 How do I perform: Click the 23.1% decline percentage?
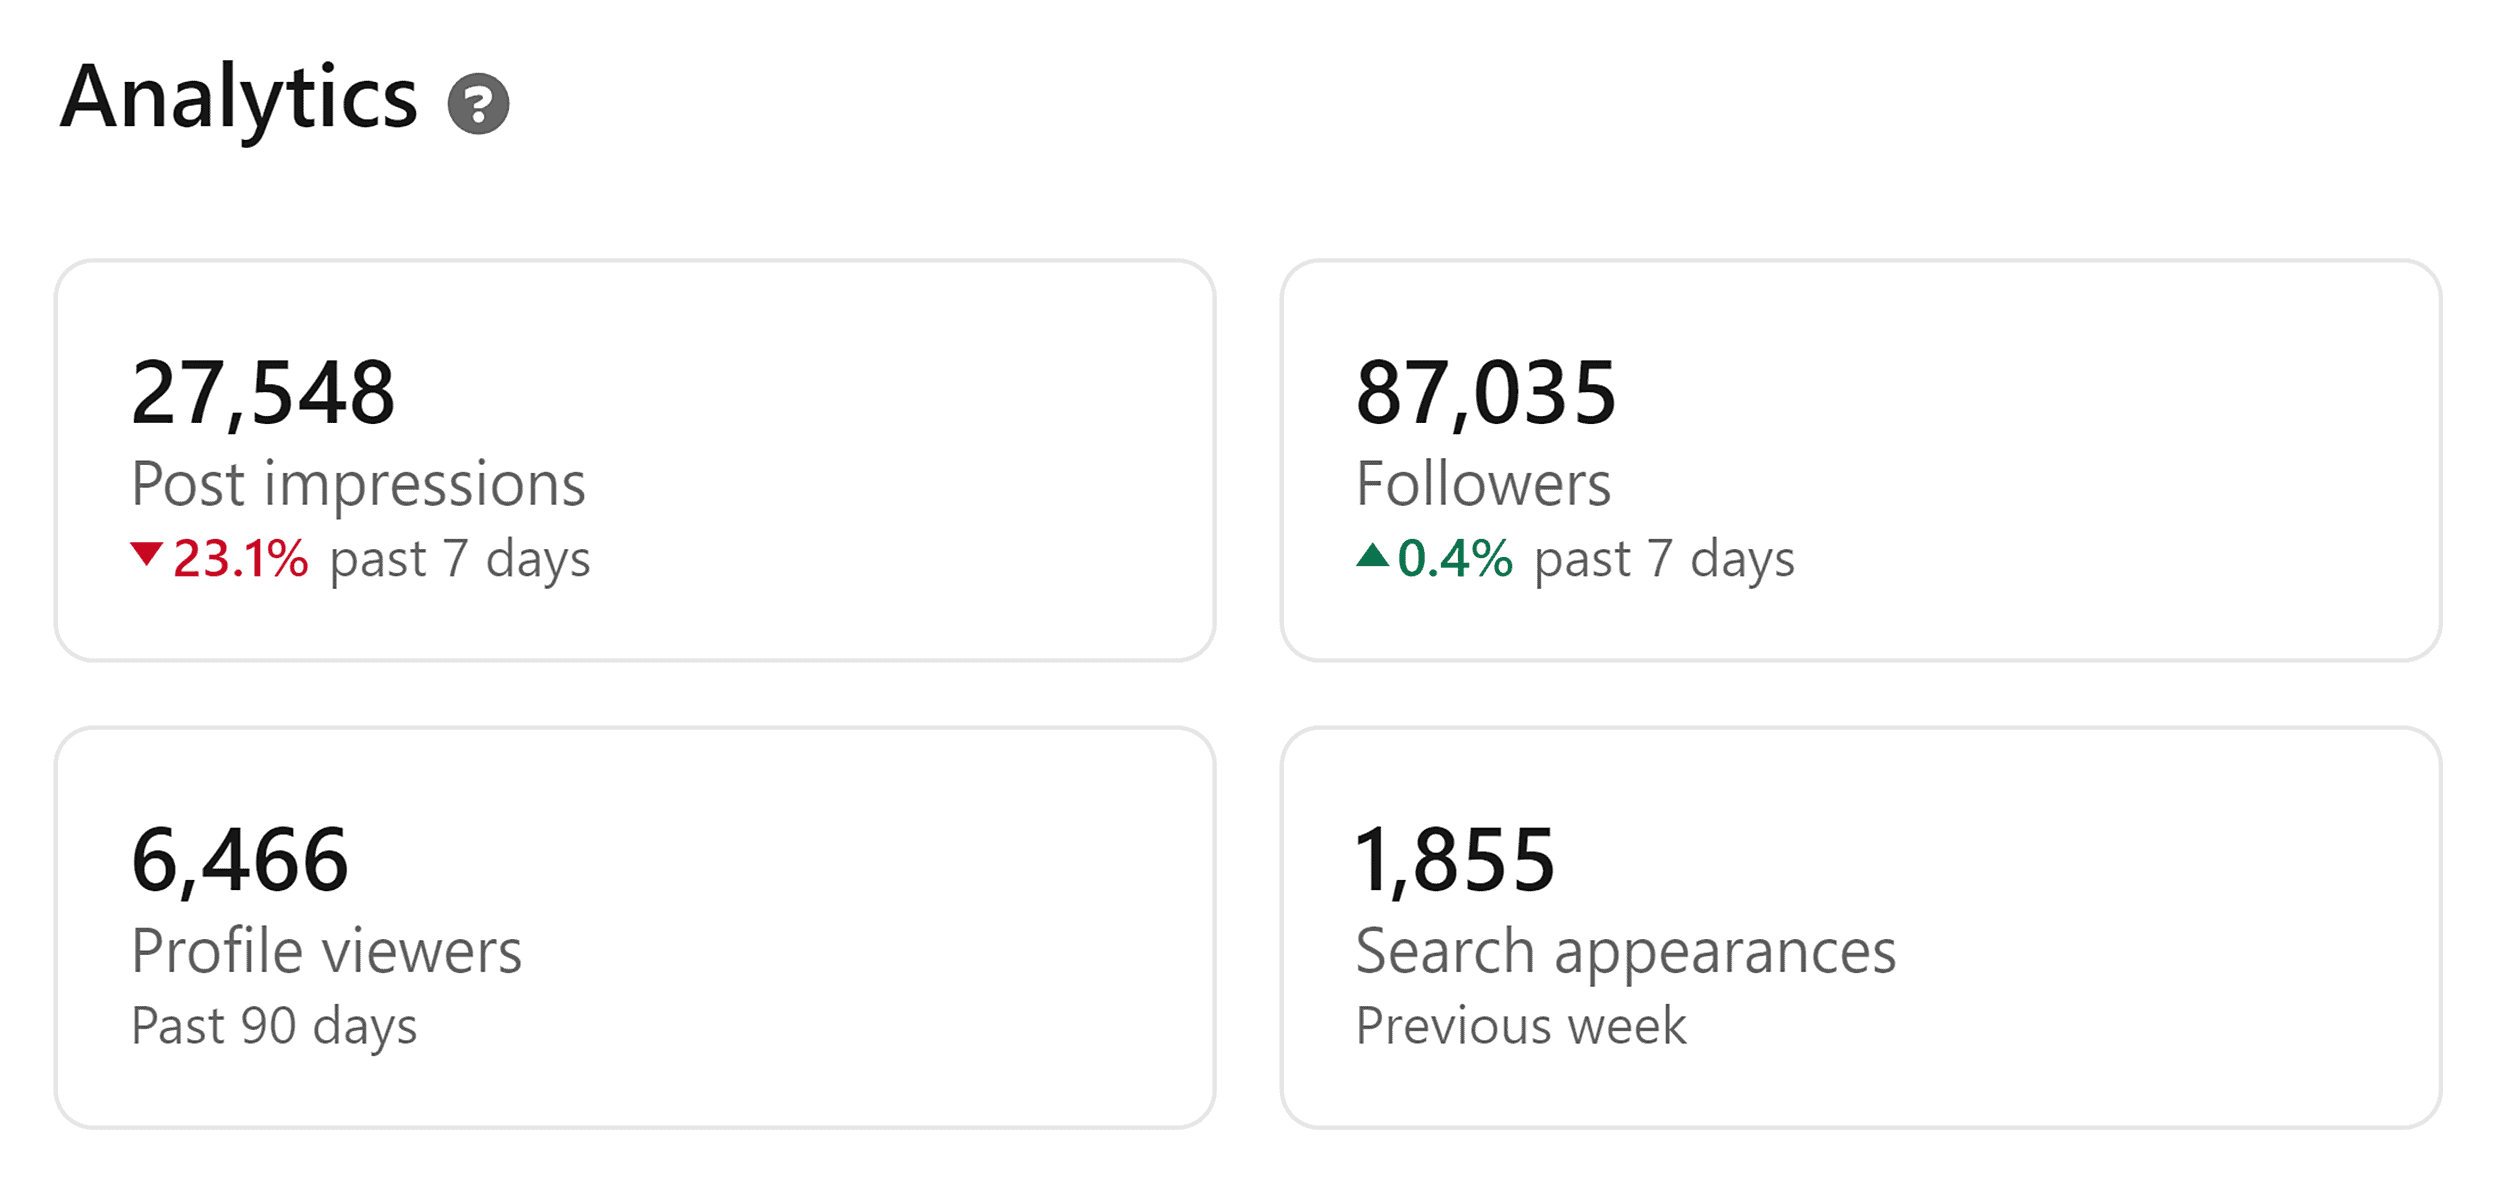tap(238, 556)
